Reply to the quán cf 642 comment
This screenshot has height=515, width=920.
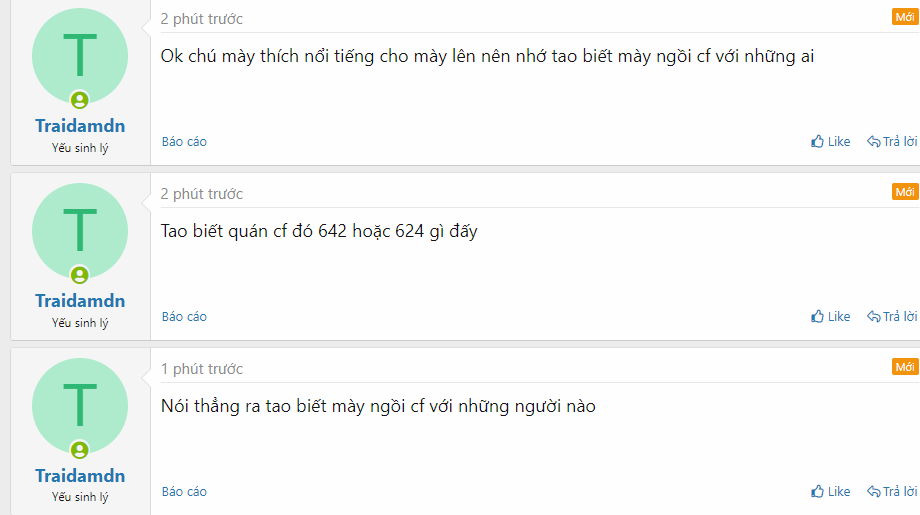[892, 316]
